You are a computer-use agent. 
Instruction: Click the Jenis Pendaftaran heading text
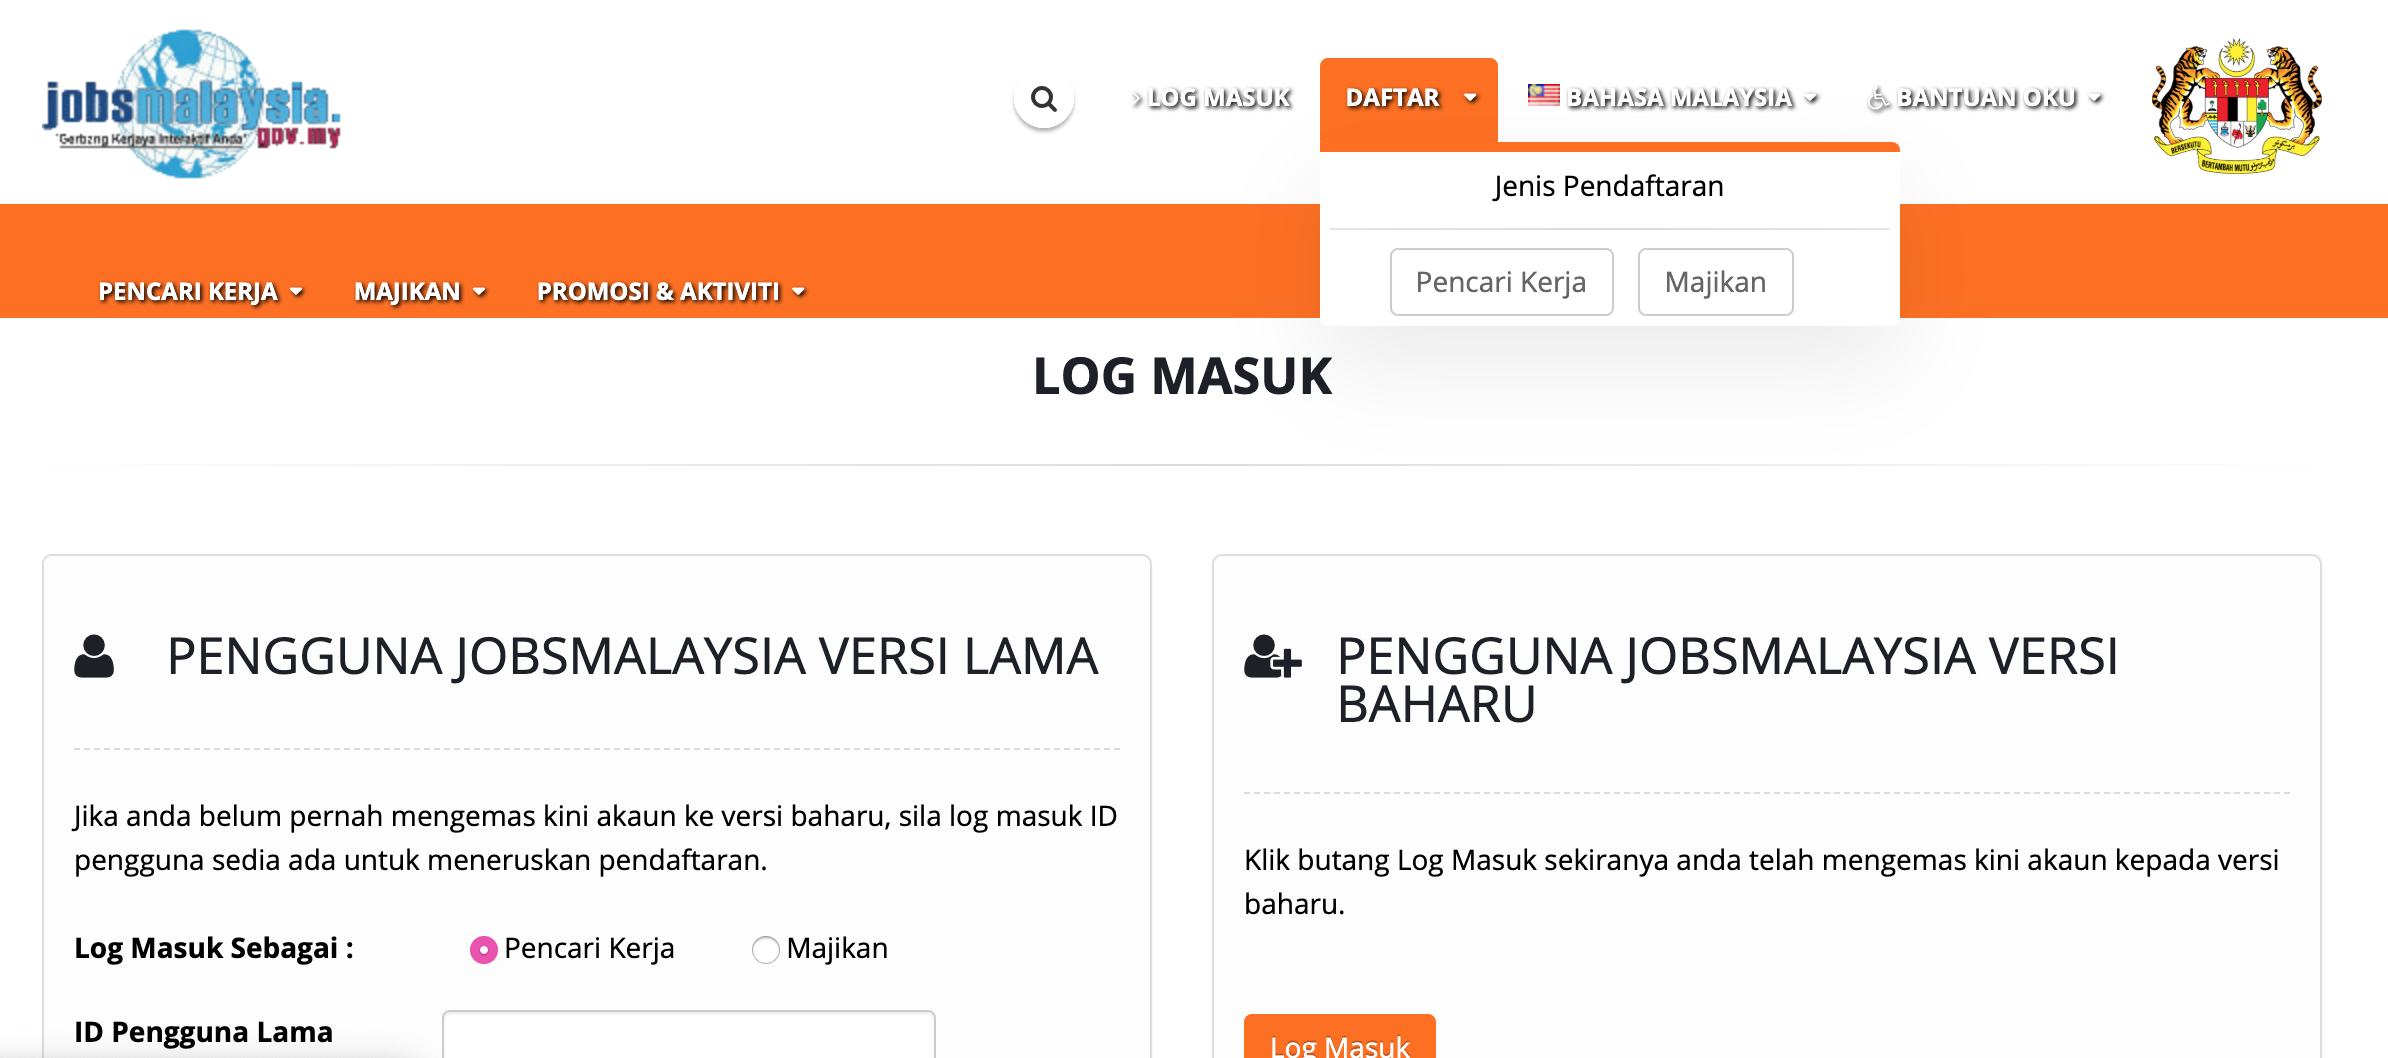(1609, 186)
